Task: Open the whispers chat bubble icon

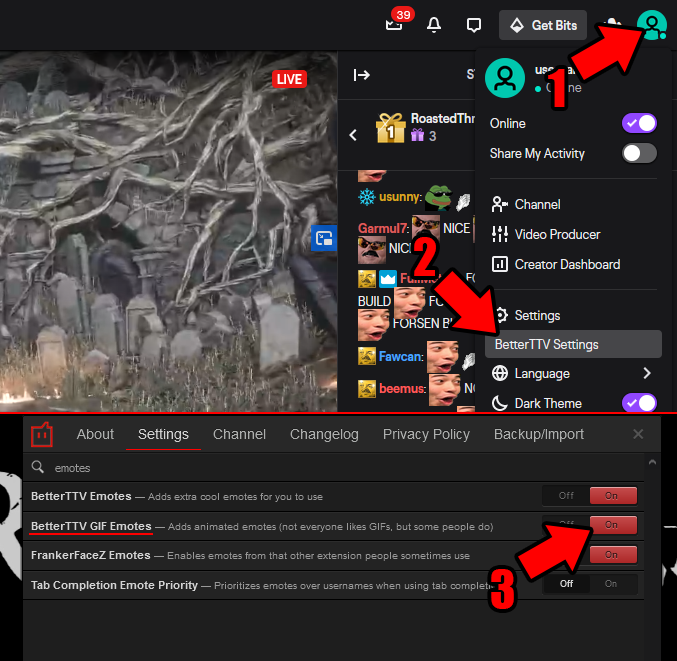Action: [x=474, y=25]
